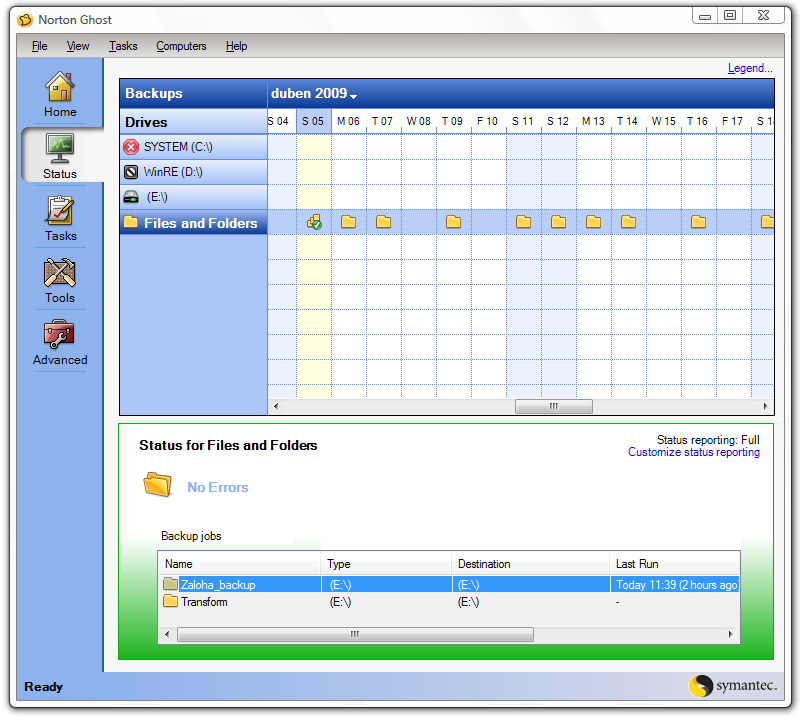The image size is (800, 716).
Task: Select the SYSTEM (C:\) drive row
Action: coord(193,147)
